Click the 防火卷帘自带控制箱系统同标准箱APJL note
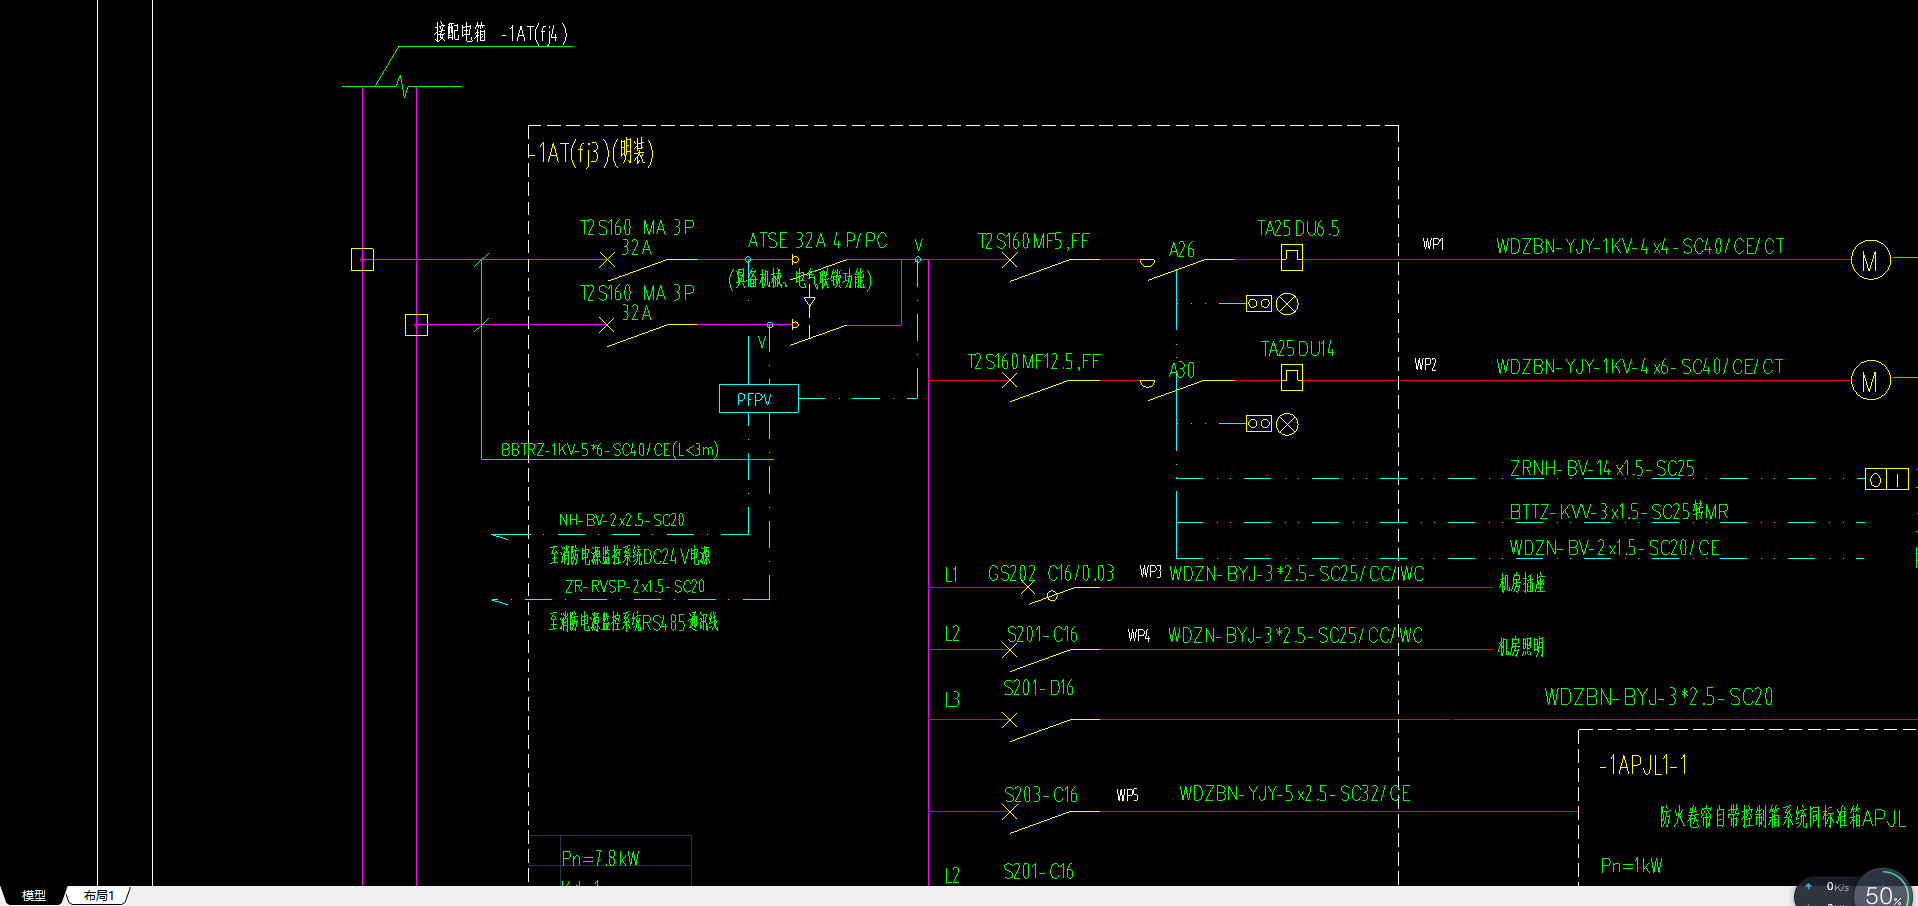This screenshot has height=906, width=1918. pos(1783,818)
